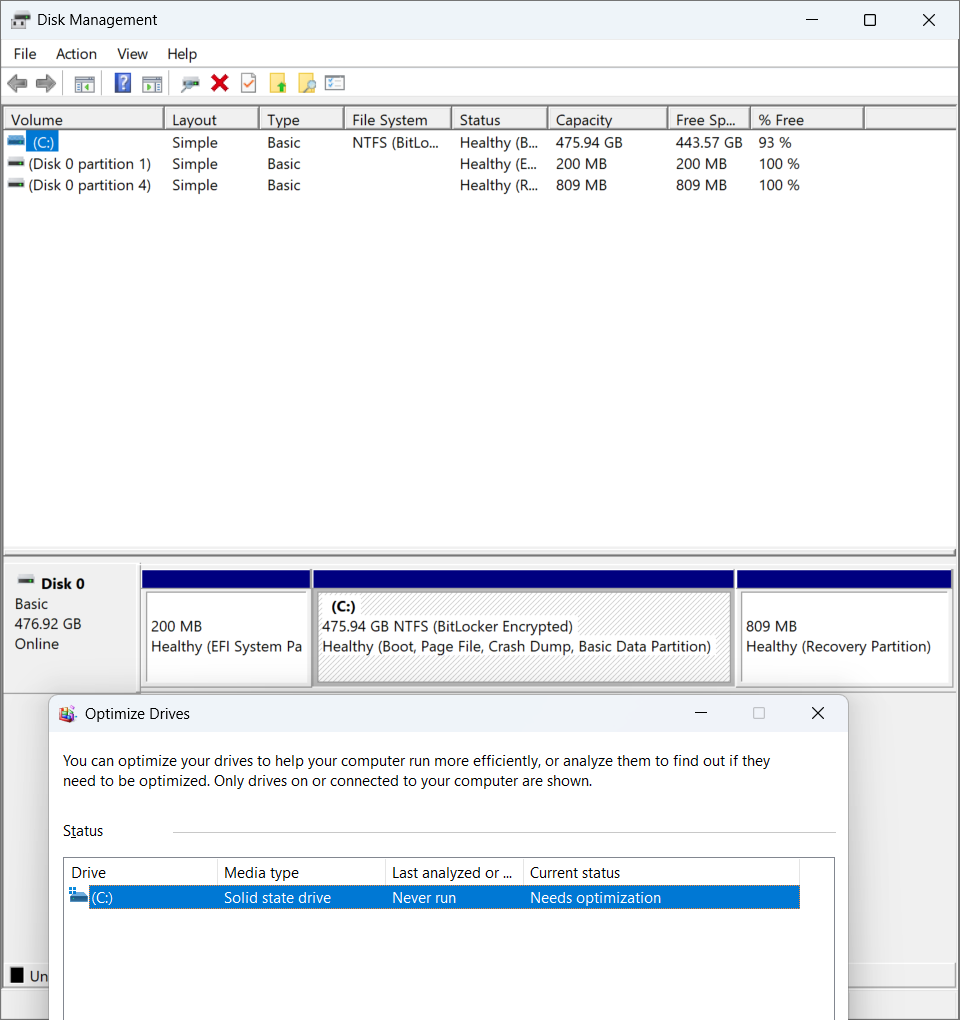Click the show/hide console tree icon
Screen dimensions: 960x1020
coord(85,84)
